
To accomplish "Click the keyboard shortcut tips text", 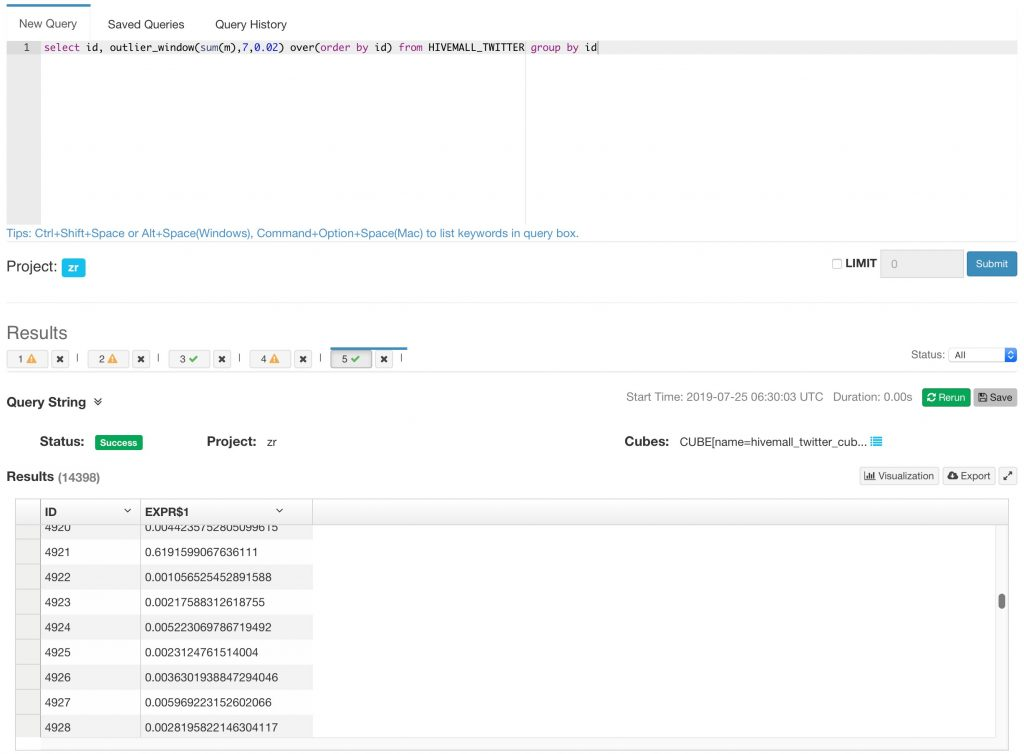I will (293, 233).
